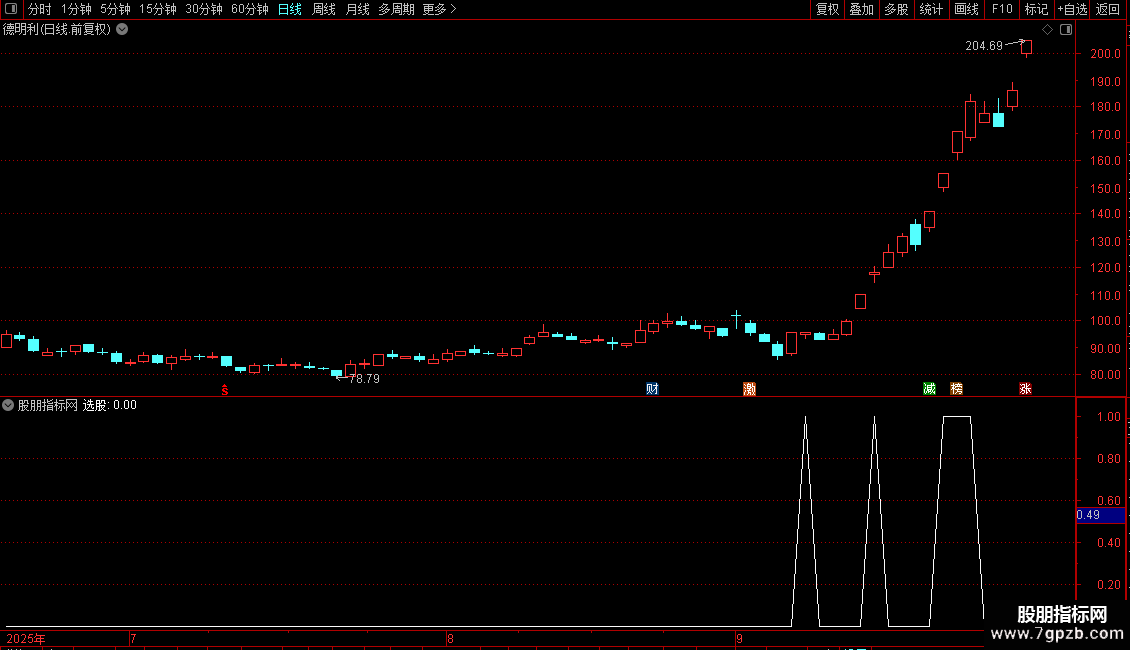Switch to 周线 weekly chart
The image size is (1130, 650).
[324, 9]
